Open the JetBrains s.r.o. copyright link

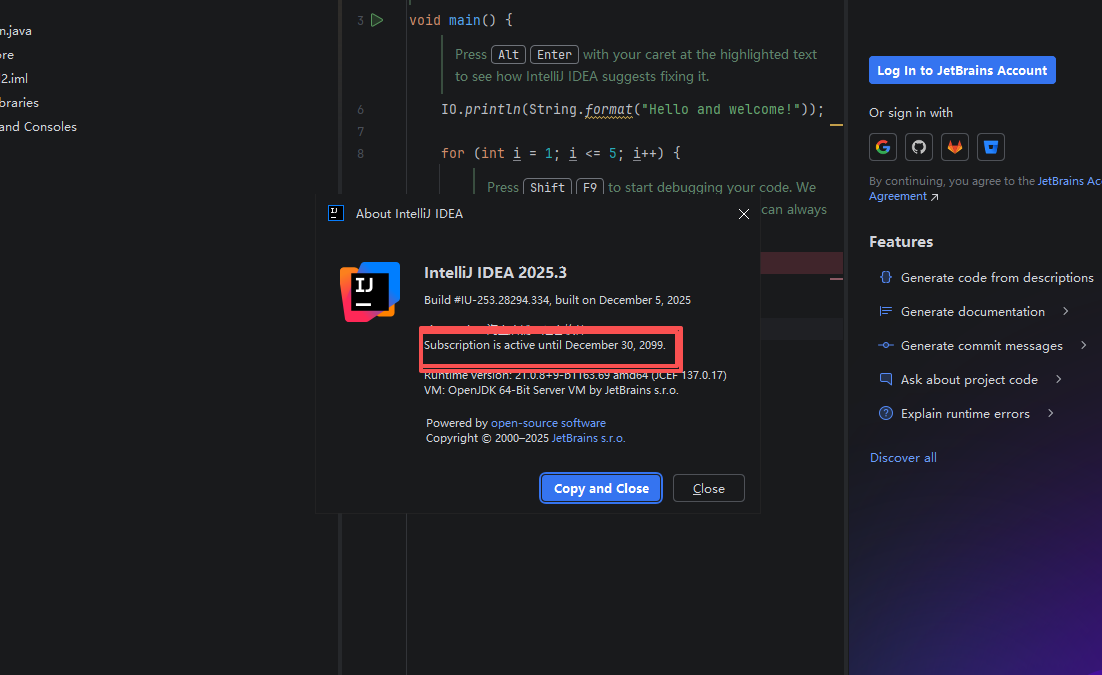pyautogui.click(x=588, y=438)
